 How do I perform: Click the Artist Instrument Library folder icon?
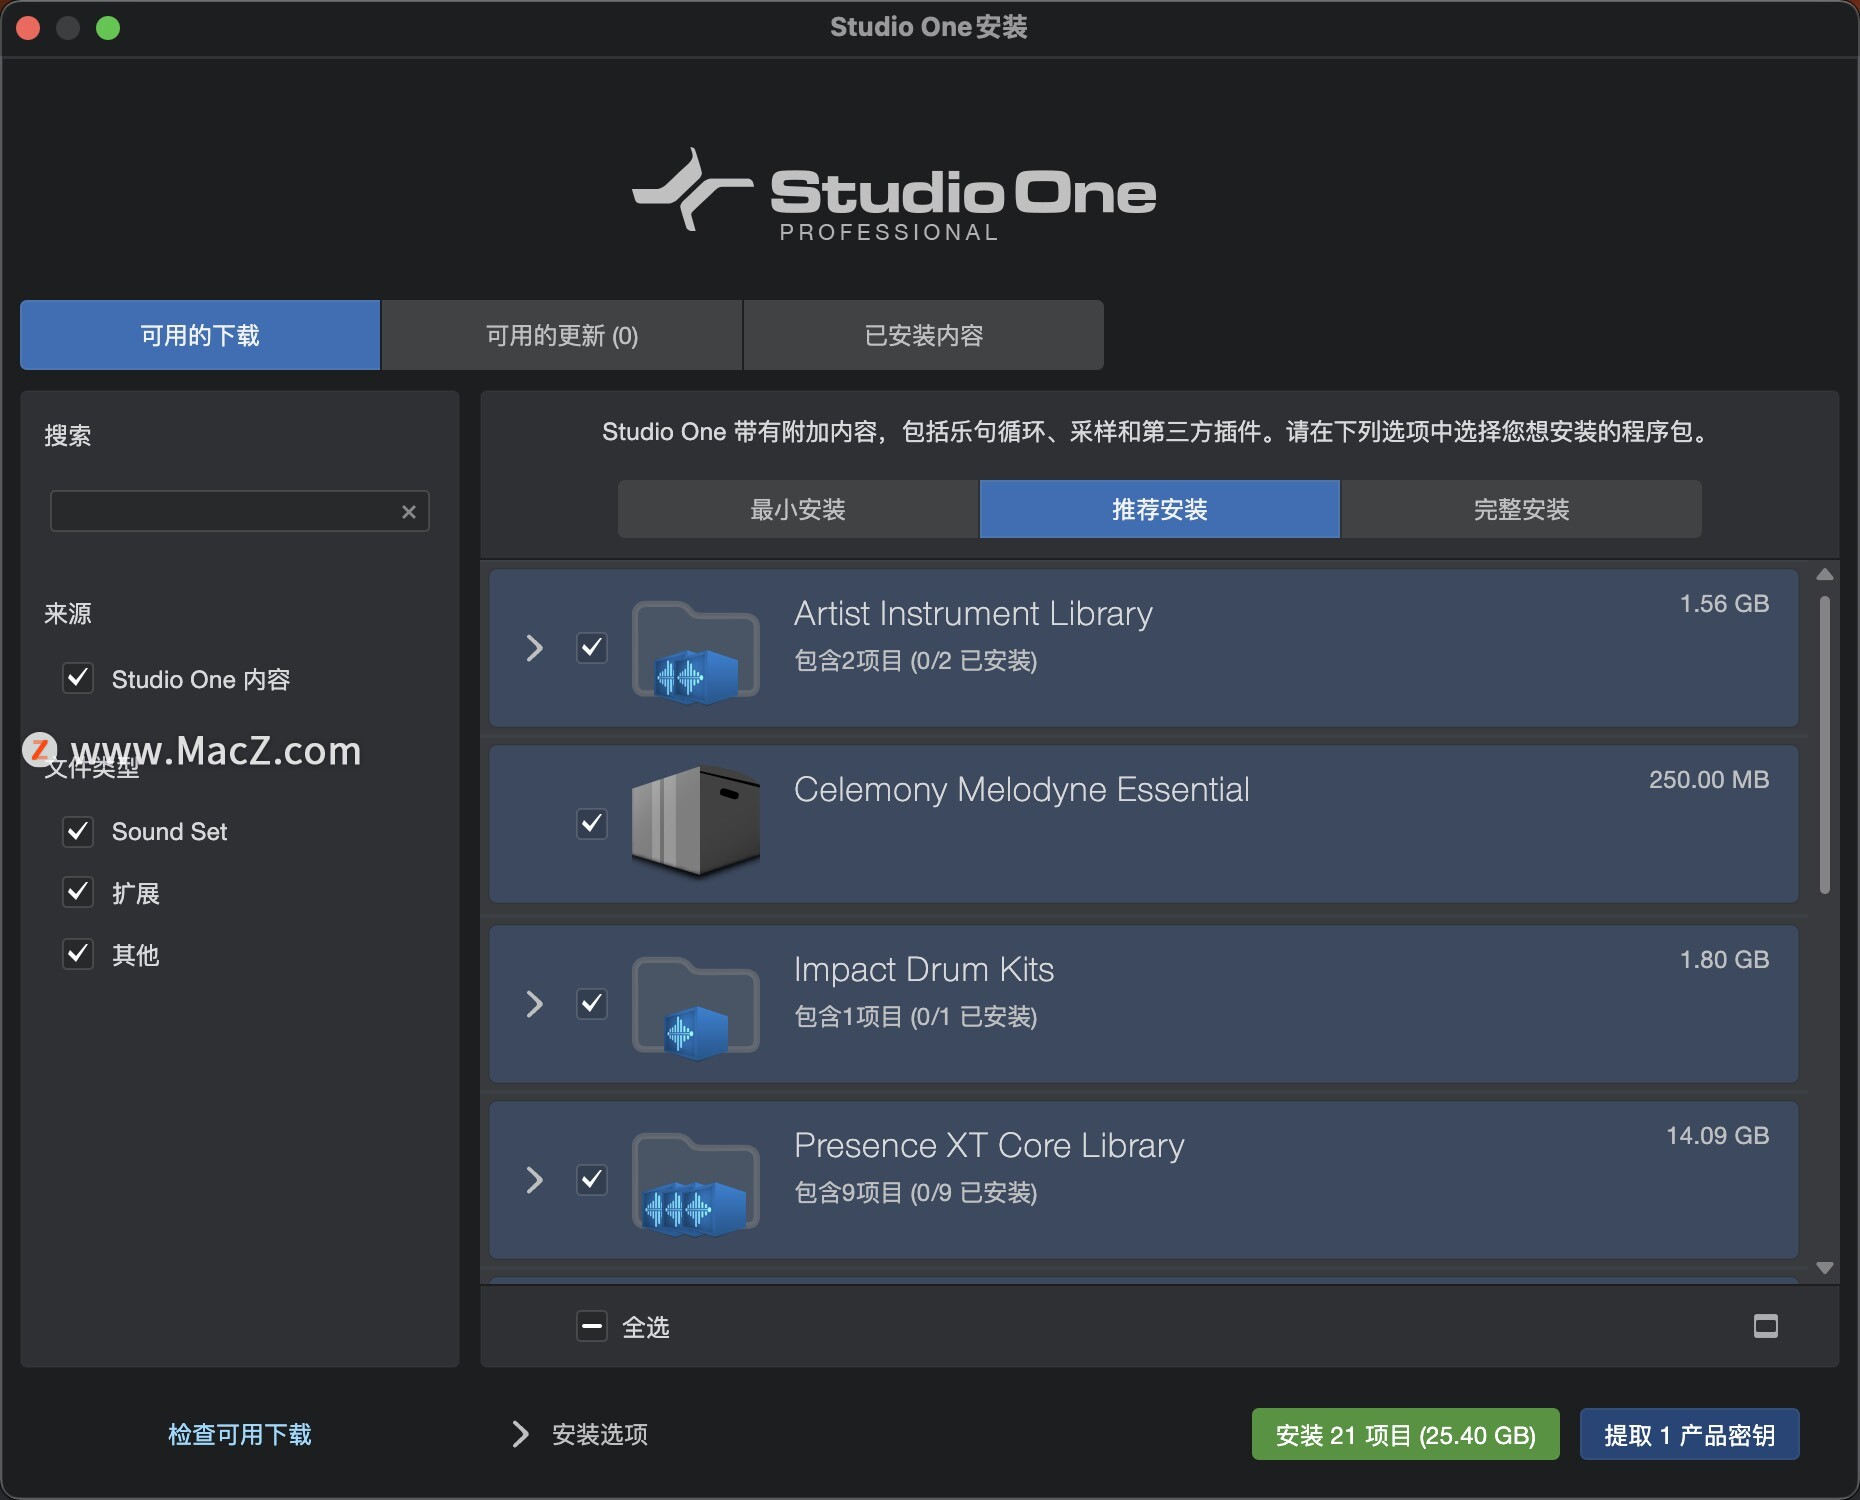(x=696, y=652)
